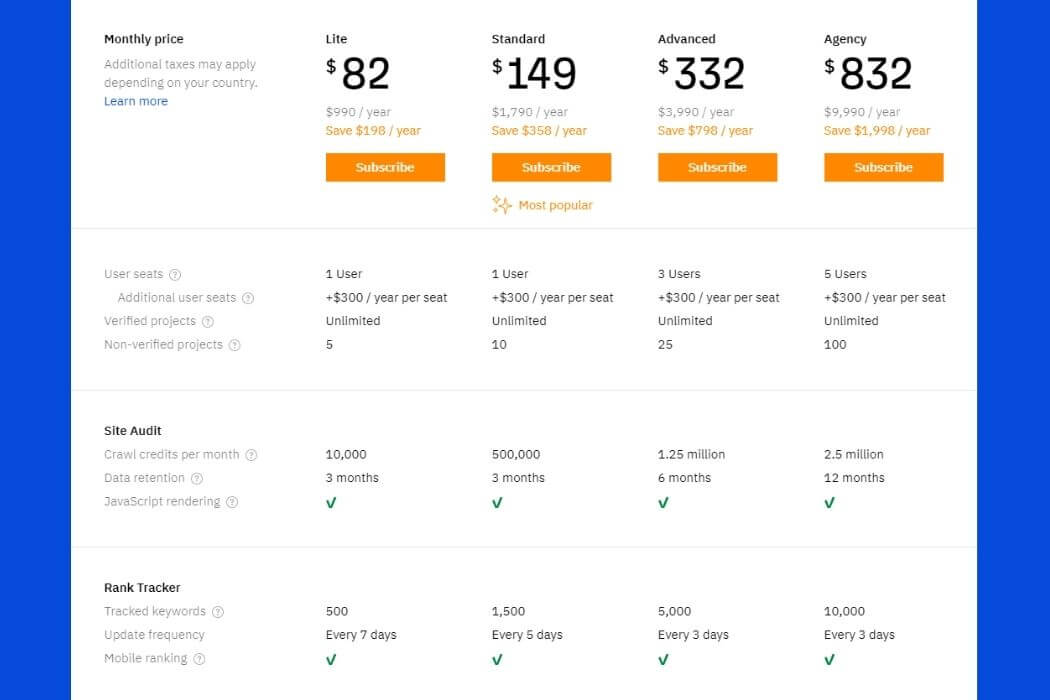Click the $9,990 / year price text
Screen dimensions: 1050x700
pyautogui.click(x=862, y=112)
